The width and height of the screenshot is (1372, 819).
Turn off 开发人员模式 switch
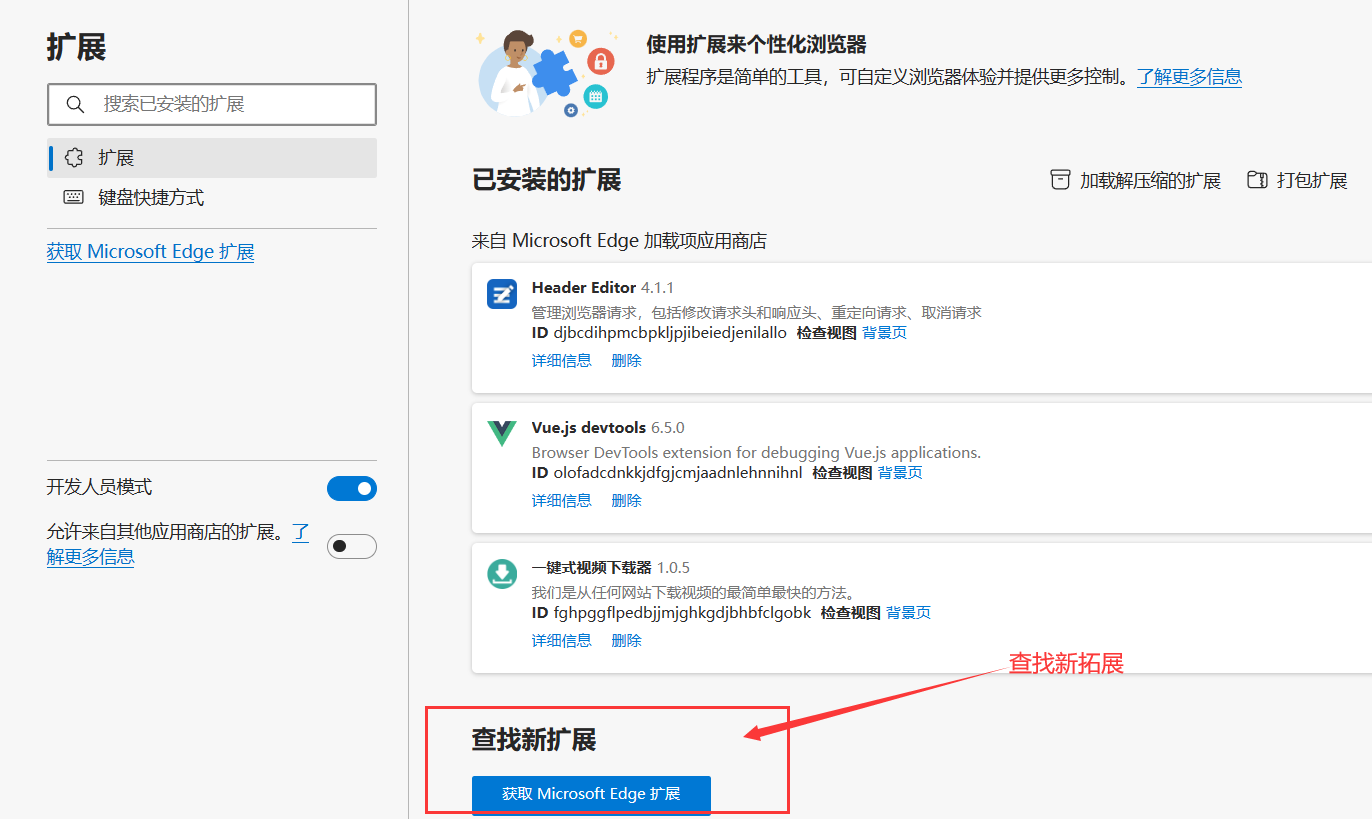coord(352,488)
